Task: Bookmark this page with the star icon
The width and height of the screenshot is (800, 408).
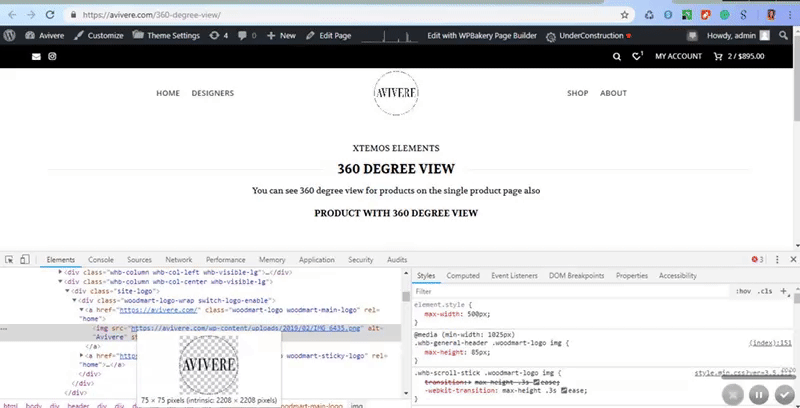Action: click(624, 15)
